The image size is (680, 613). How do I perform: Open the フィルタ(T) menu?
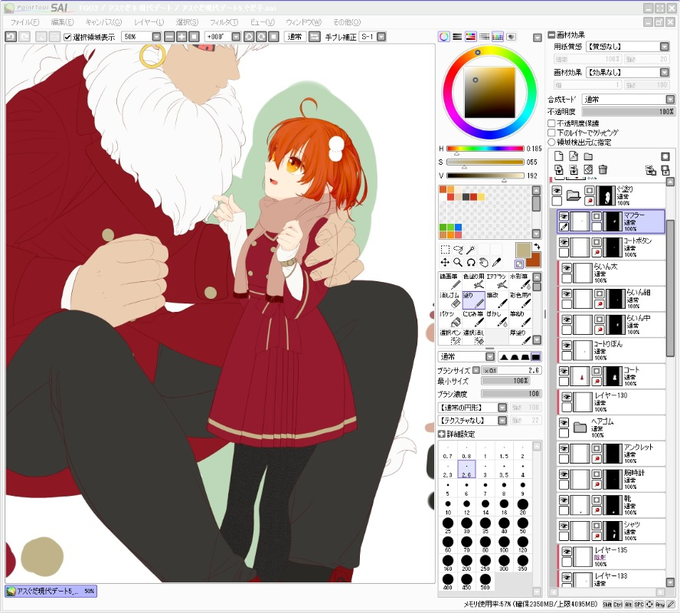[224, 22]
